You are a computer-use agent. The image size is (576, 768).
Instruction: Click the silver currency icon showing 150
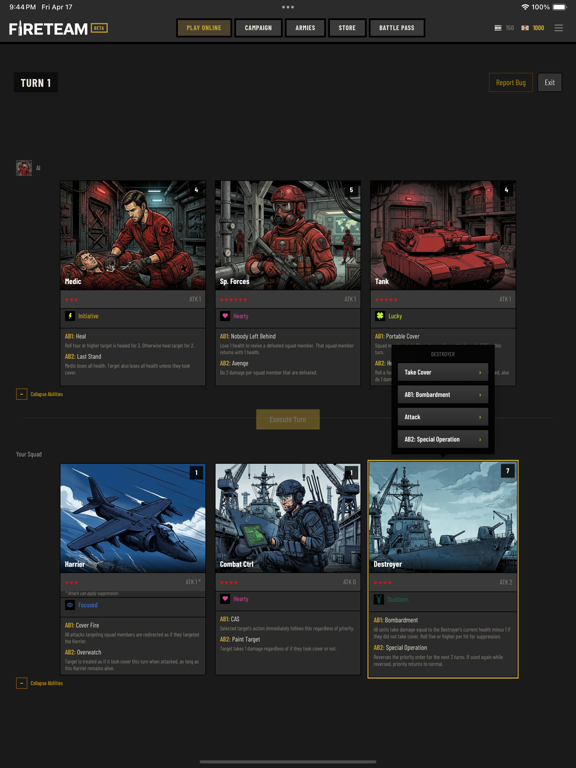[498, 28]
